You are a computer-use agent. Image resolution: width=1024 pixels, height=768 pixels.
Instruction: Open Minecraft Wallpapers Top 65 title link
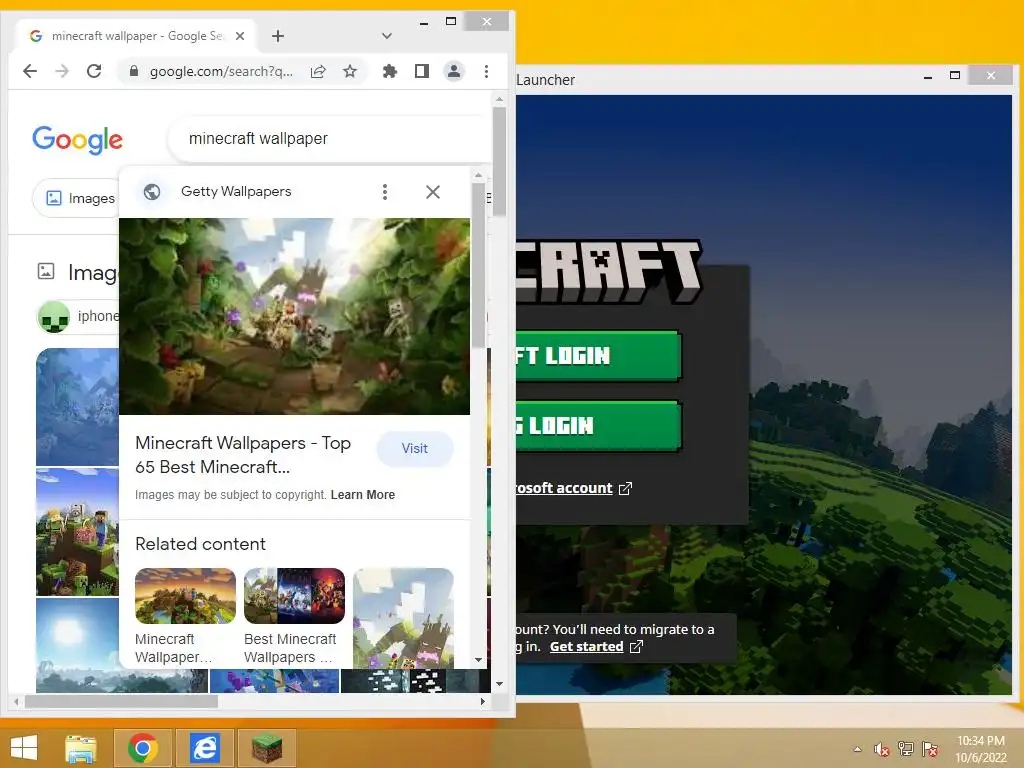point(243,455)
